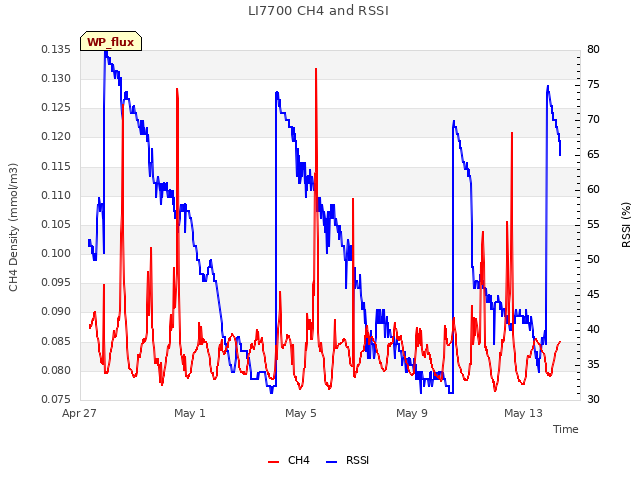This screenshot has height=480, width=640.
Task: Click the 30 right RSSI axis value
Action: point(593,399)
